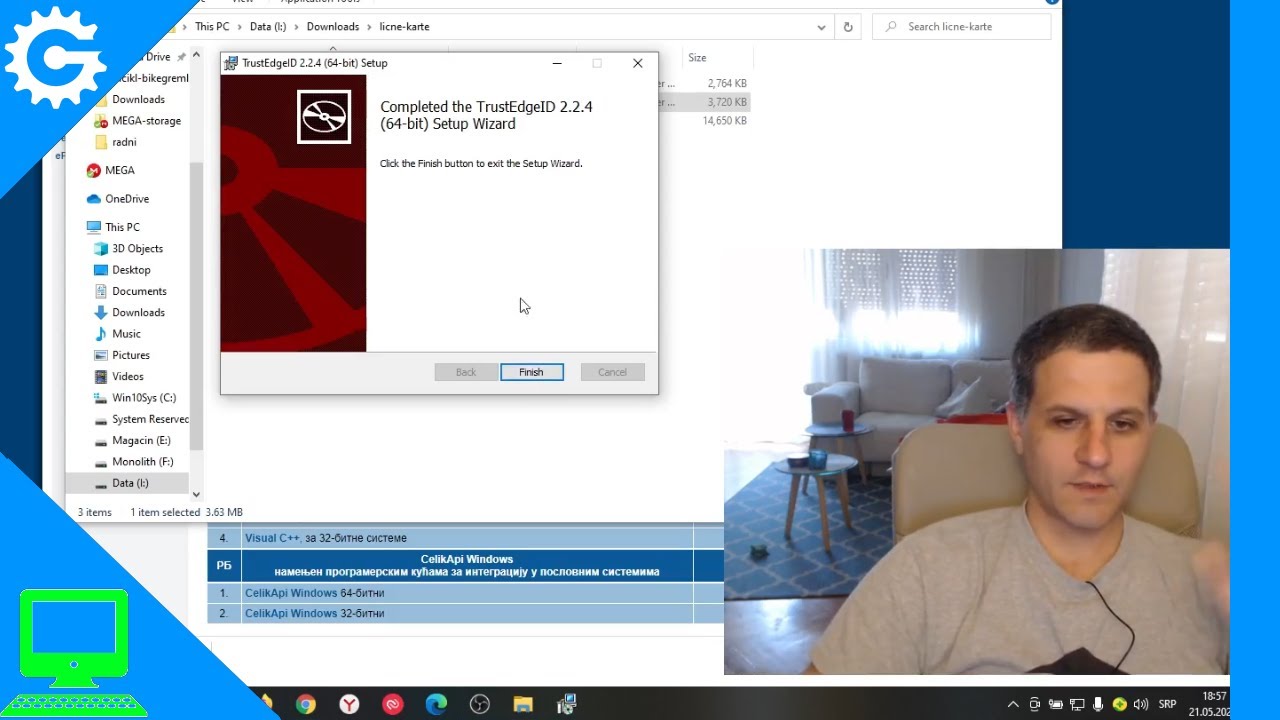Click the Pictures folder icon
Screen dimensions: 1280x720
point(101,355)
